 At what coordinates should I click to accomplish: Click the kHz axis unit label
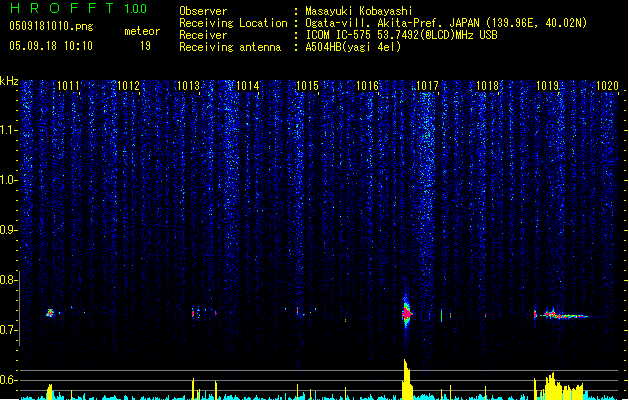[x=9, y=81]
